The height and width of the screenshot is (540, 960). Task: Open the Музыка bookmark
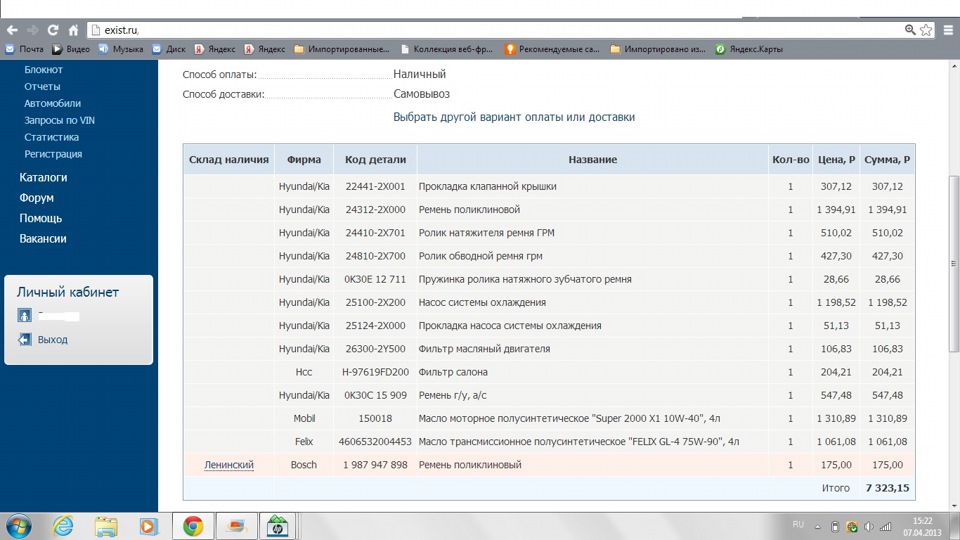tap(121, 49)
